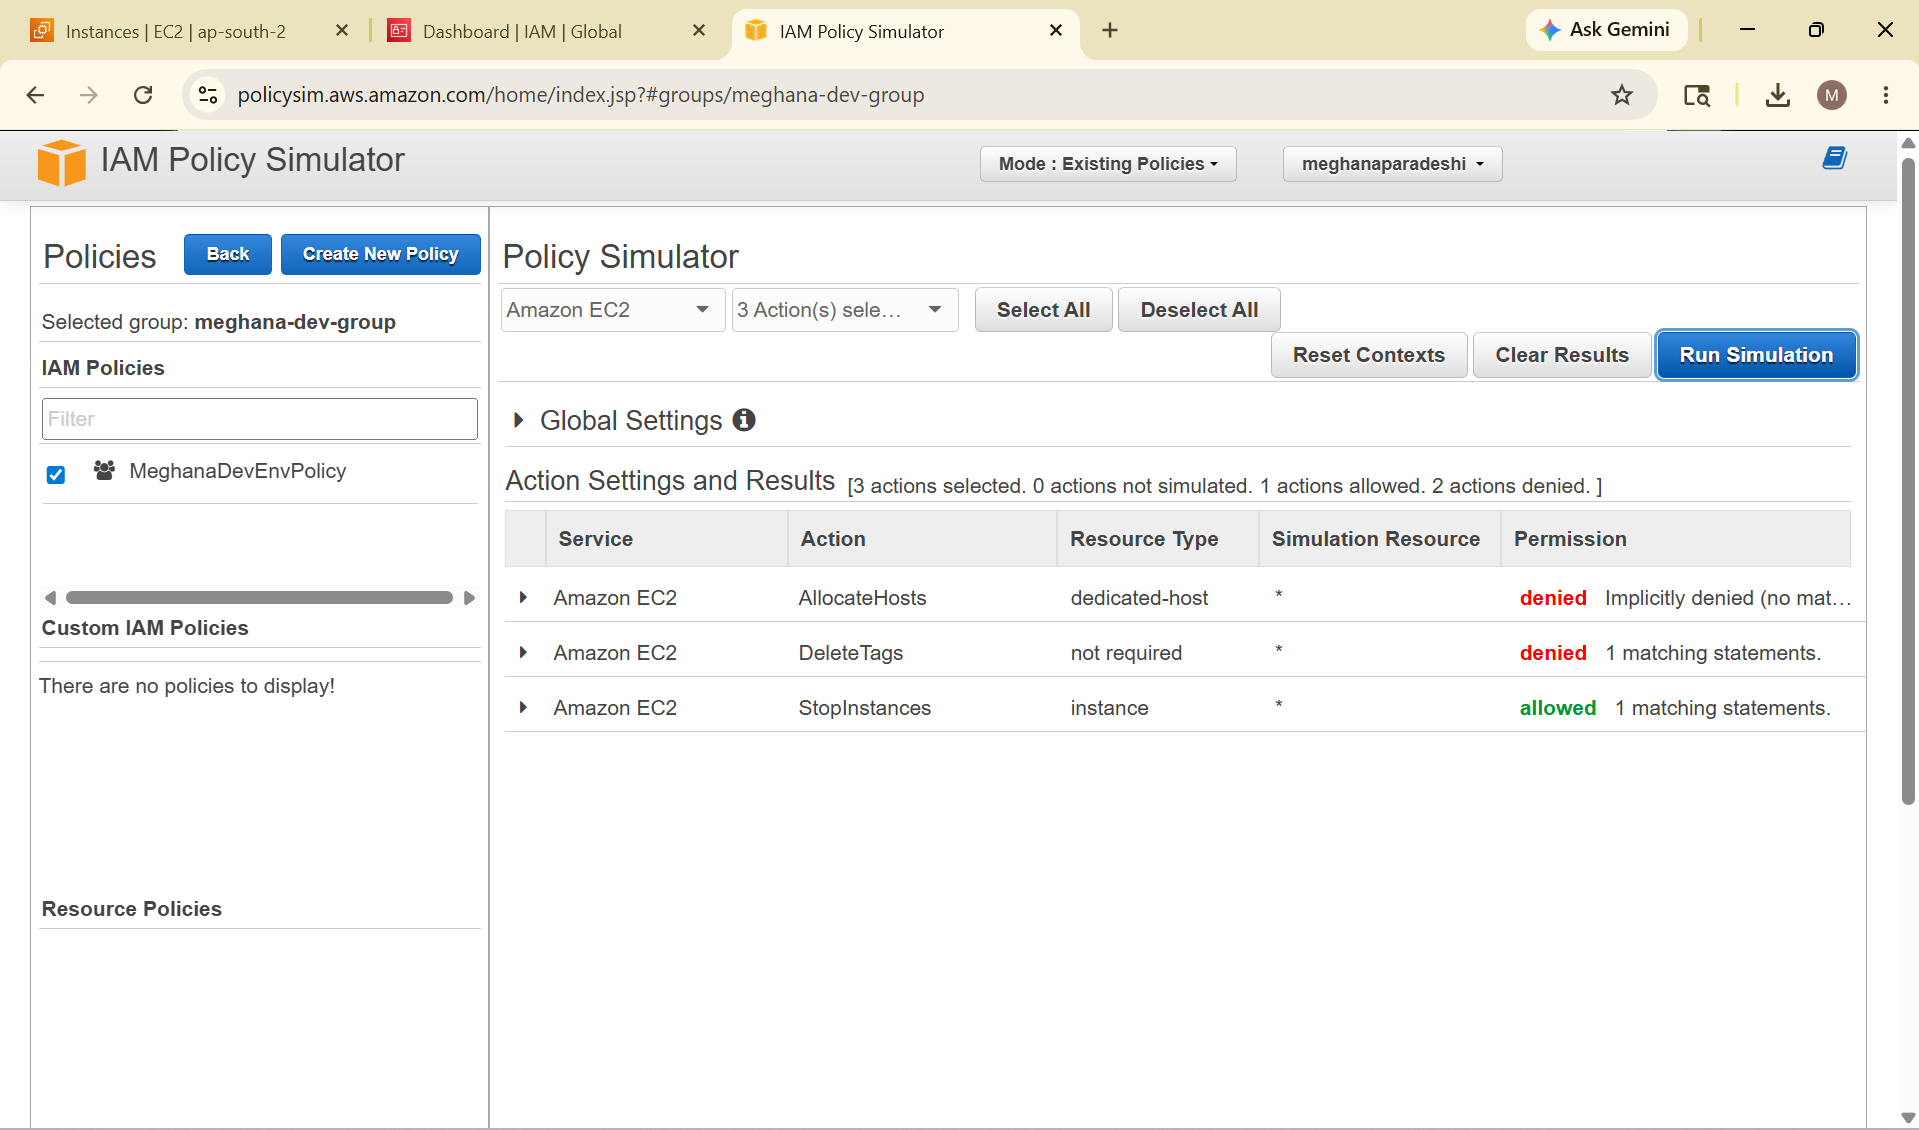Click the dedicated-host resource type cell
The height and width of the screenshot is (1130, 1919).
tap(1139, 598)
